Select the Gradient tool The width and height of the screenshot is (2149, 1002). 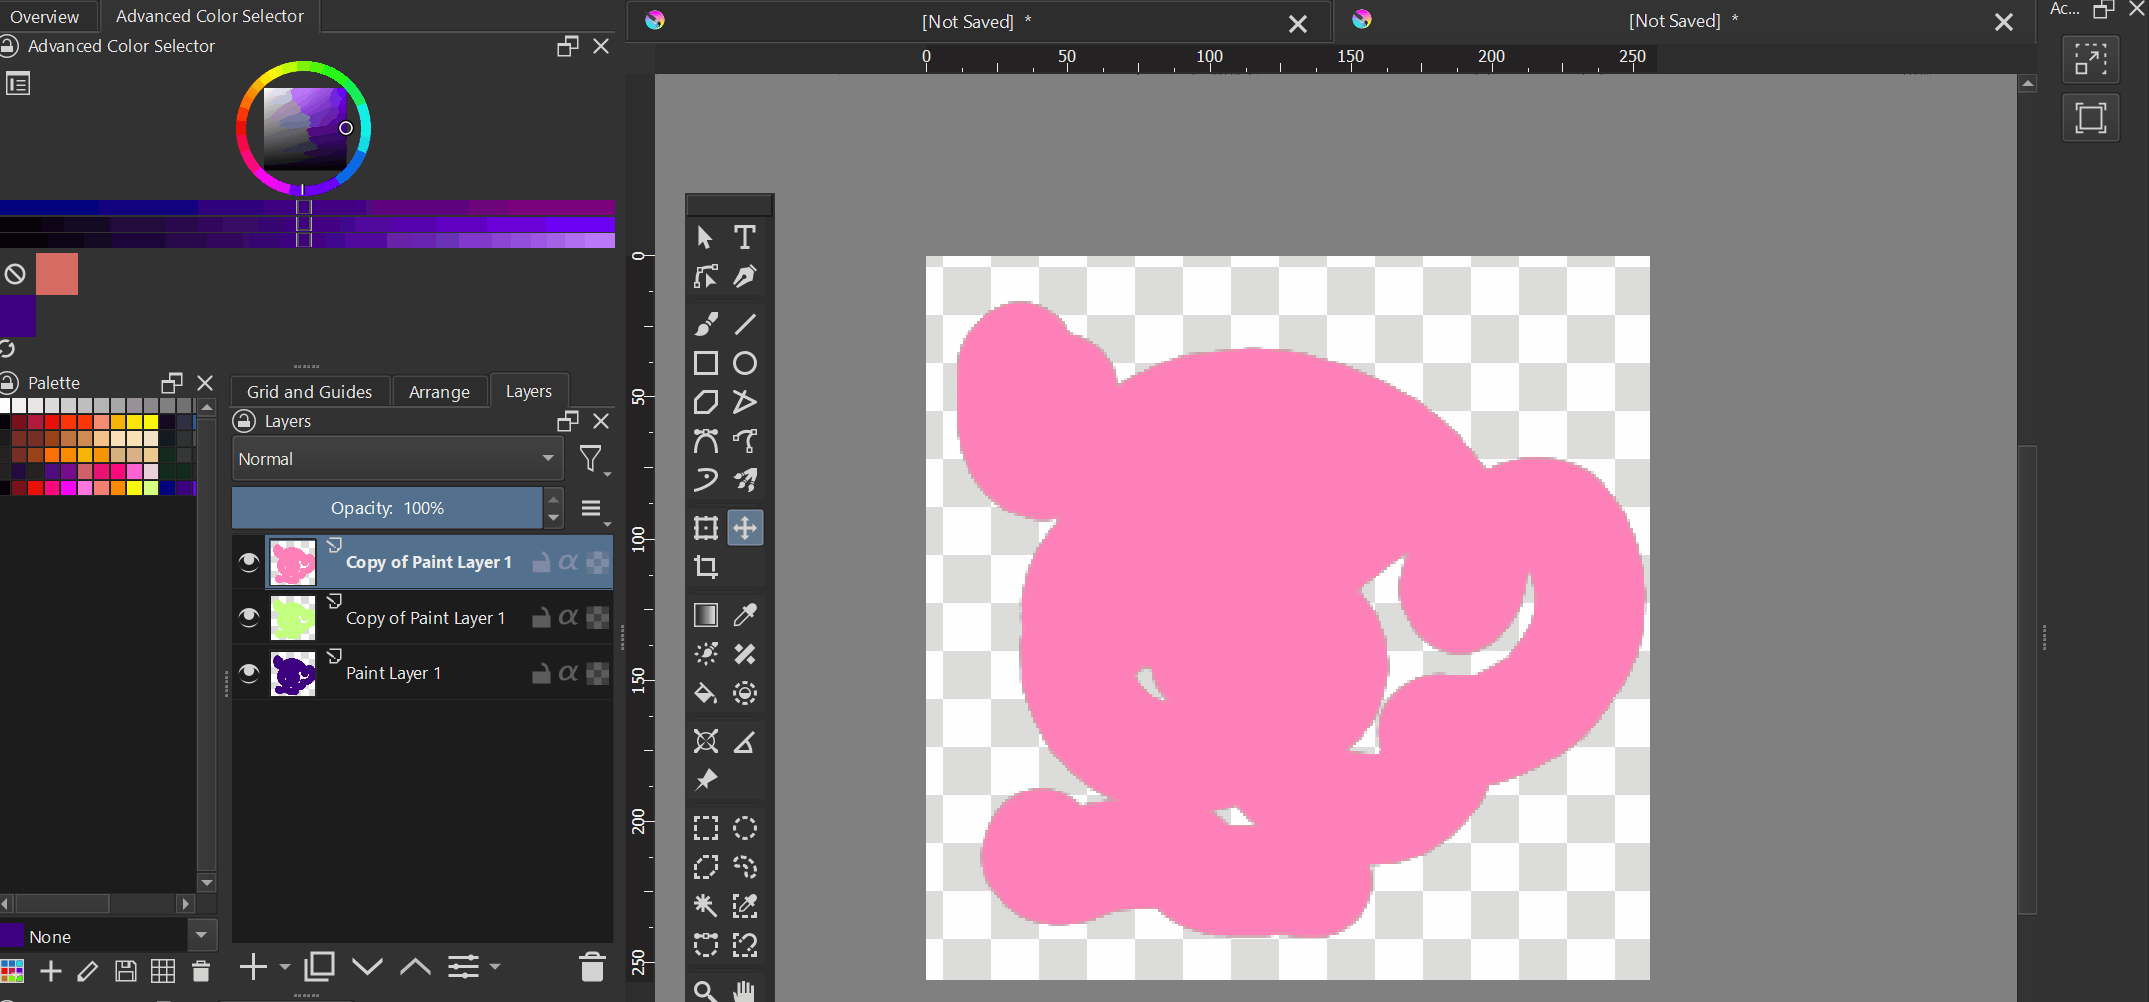point(705,615)
